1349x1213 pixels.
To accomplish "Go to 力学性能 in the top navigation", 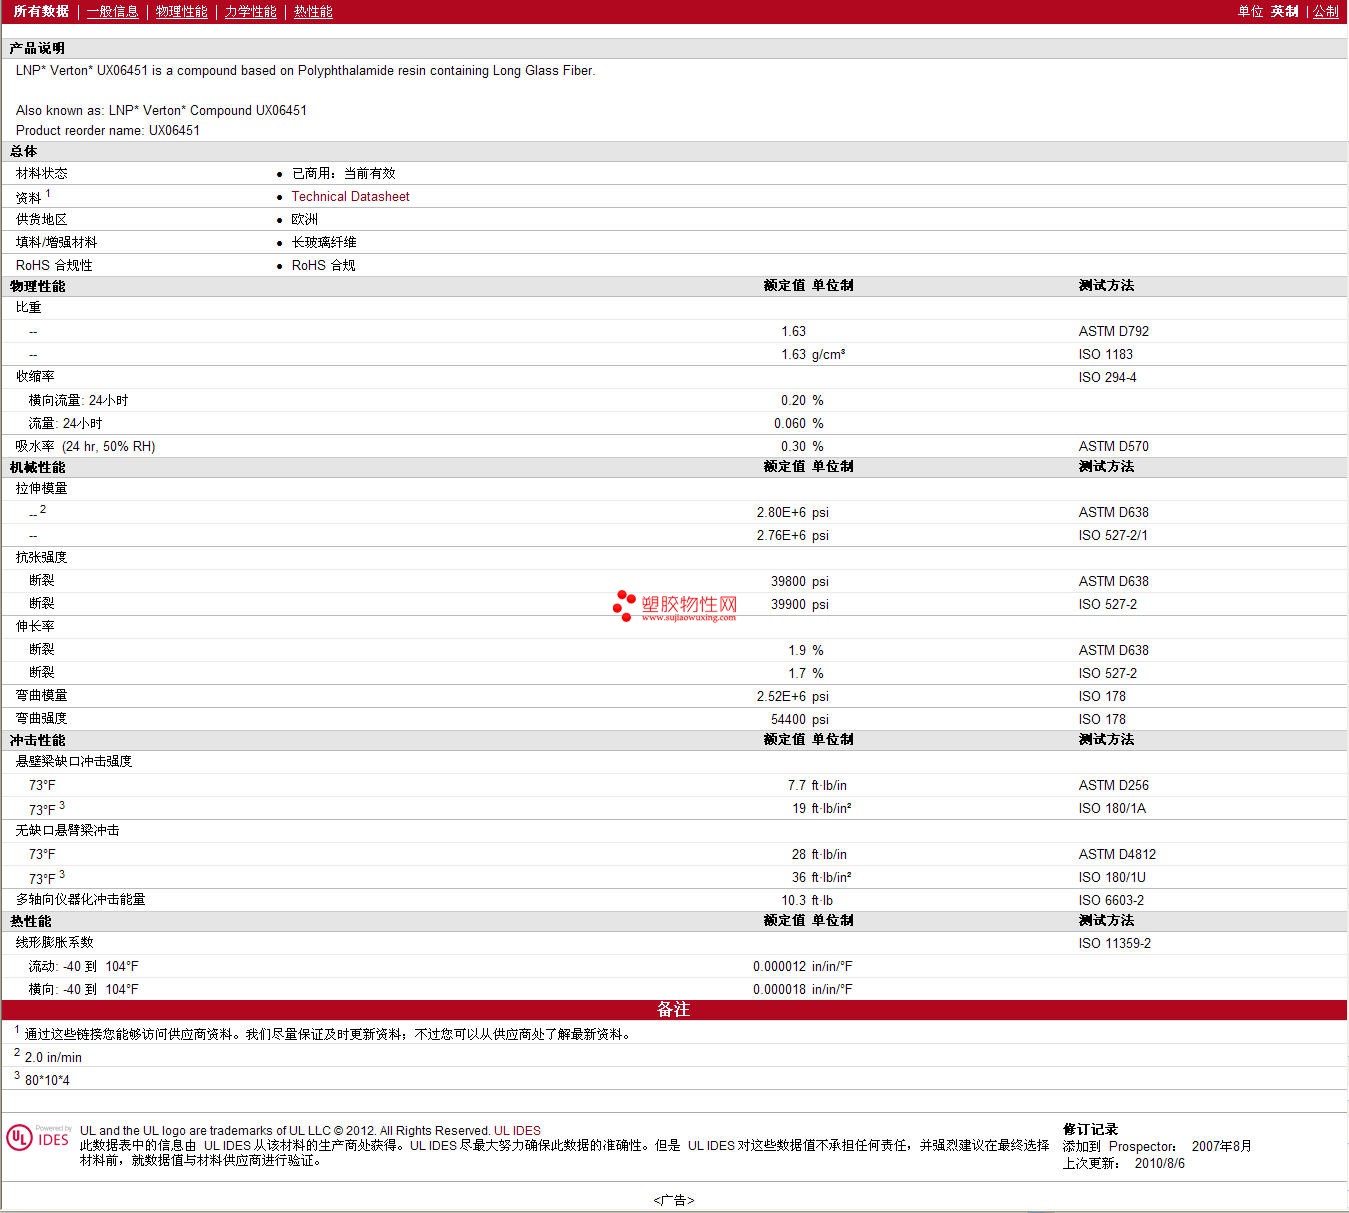I will click(x=251, y=11).
